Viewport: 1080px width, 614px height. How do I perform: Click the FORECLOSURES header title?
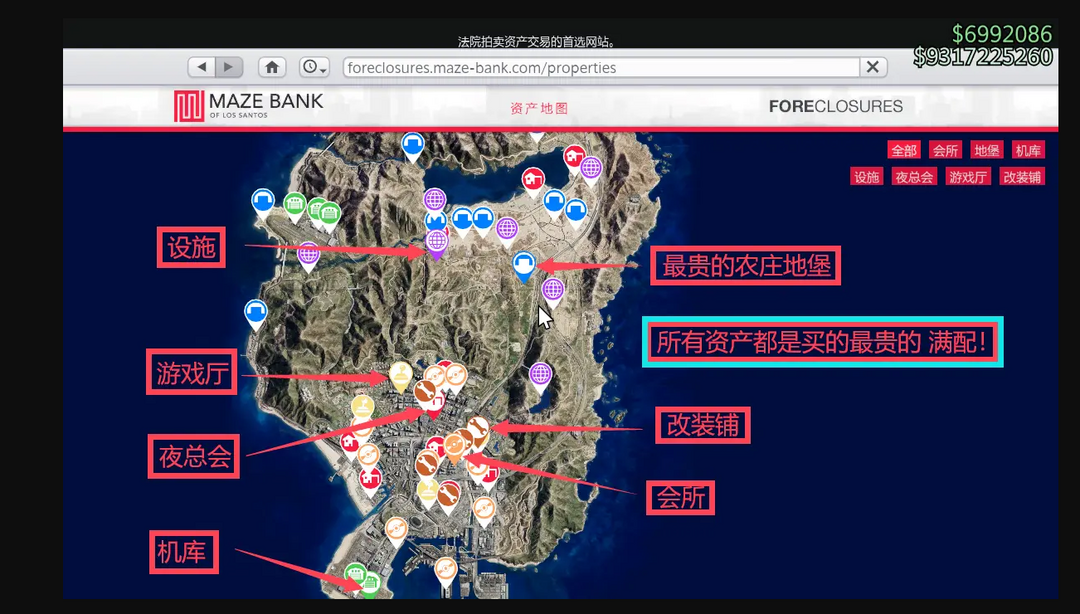point(835,106)
